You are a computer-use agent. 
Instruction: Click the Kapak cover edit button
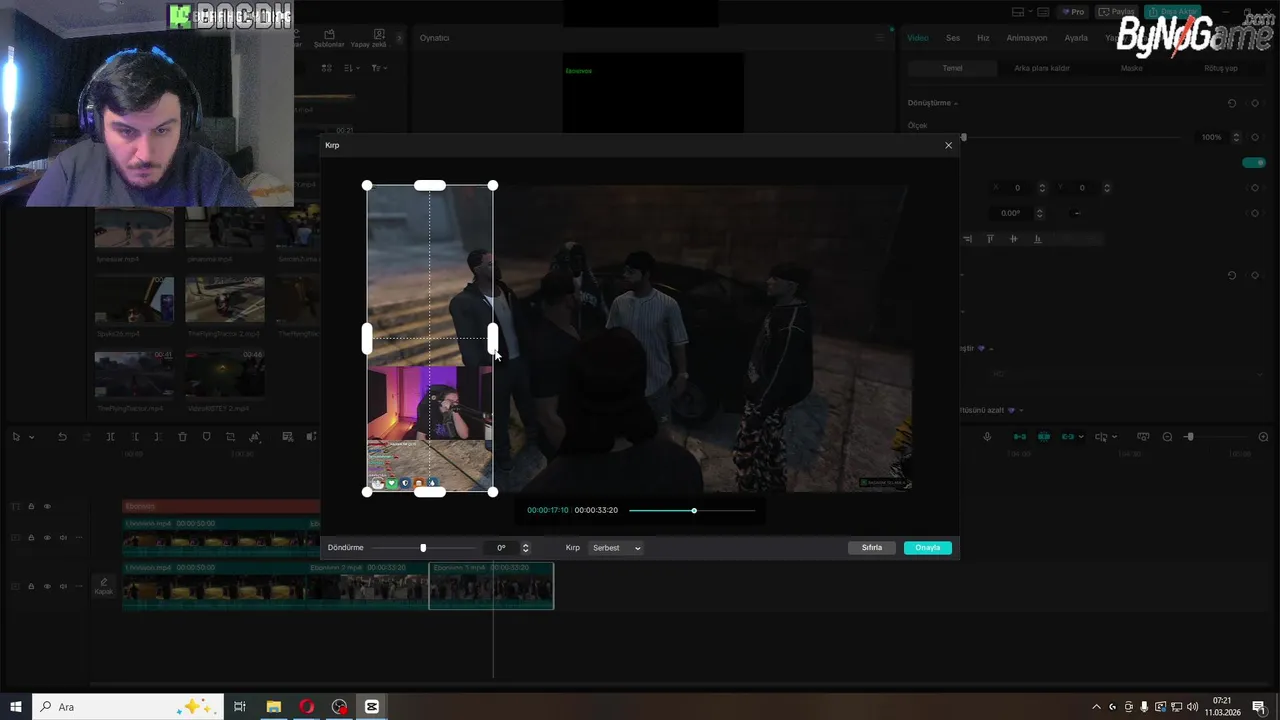pos(104,586)
